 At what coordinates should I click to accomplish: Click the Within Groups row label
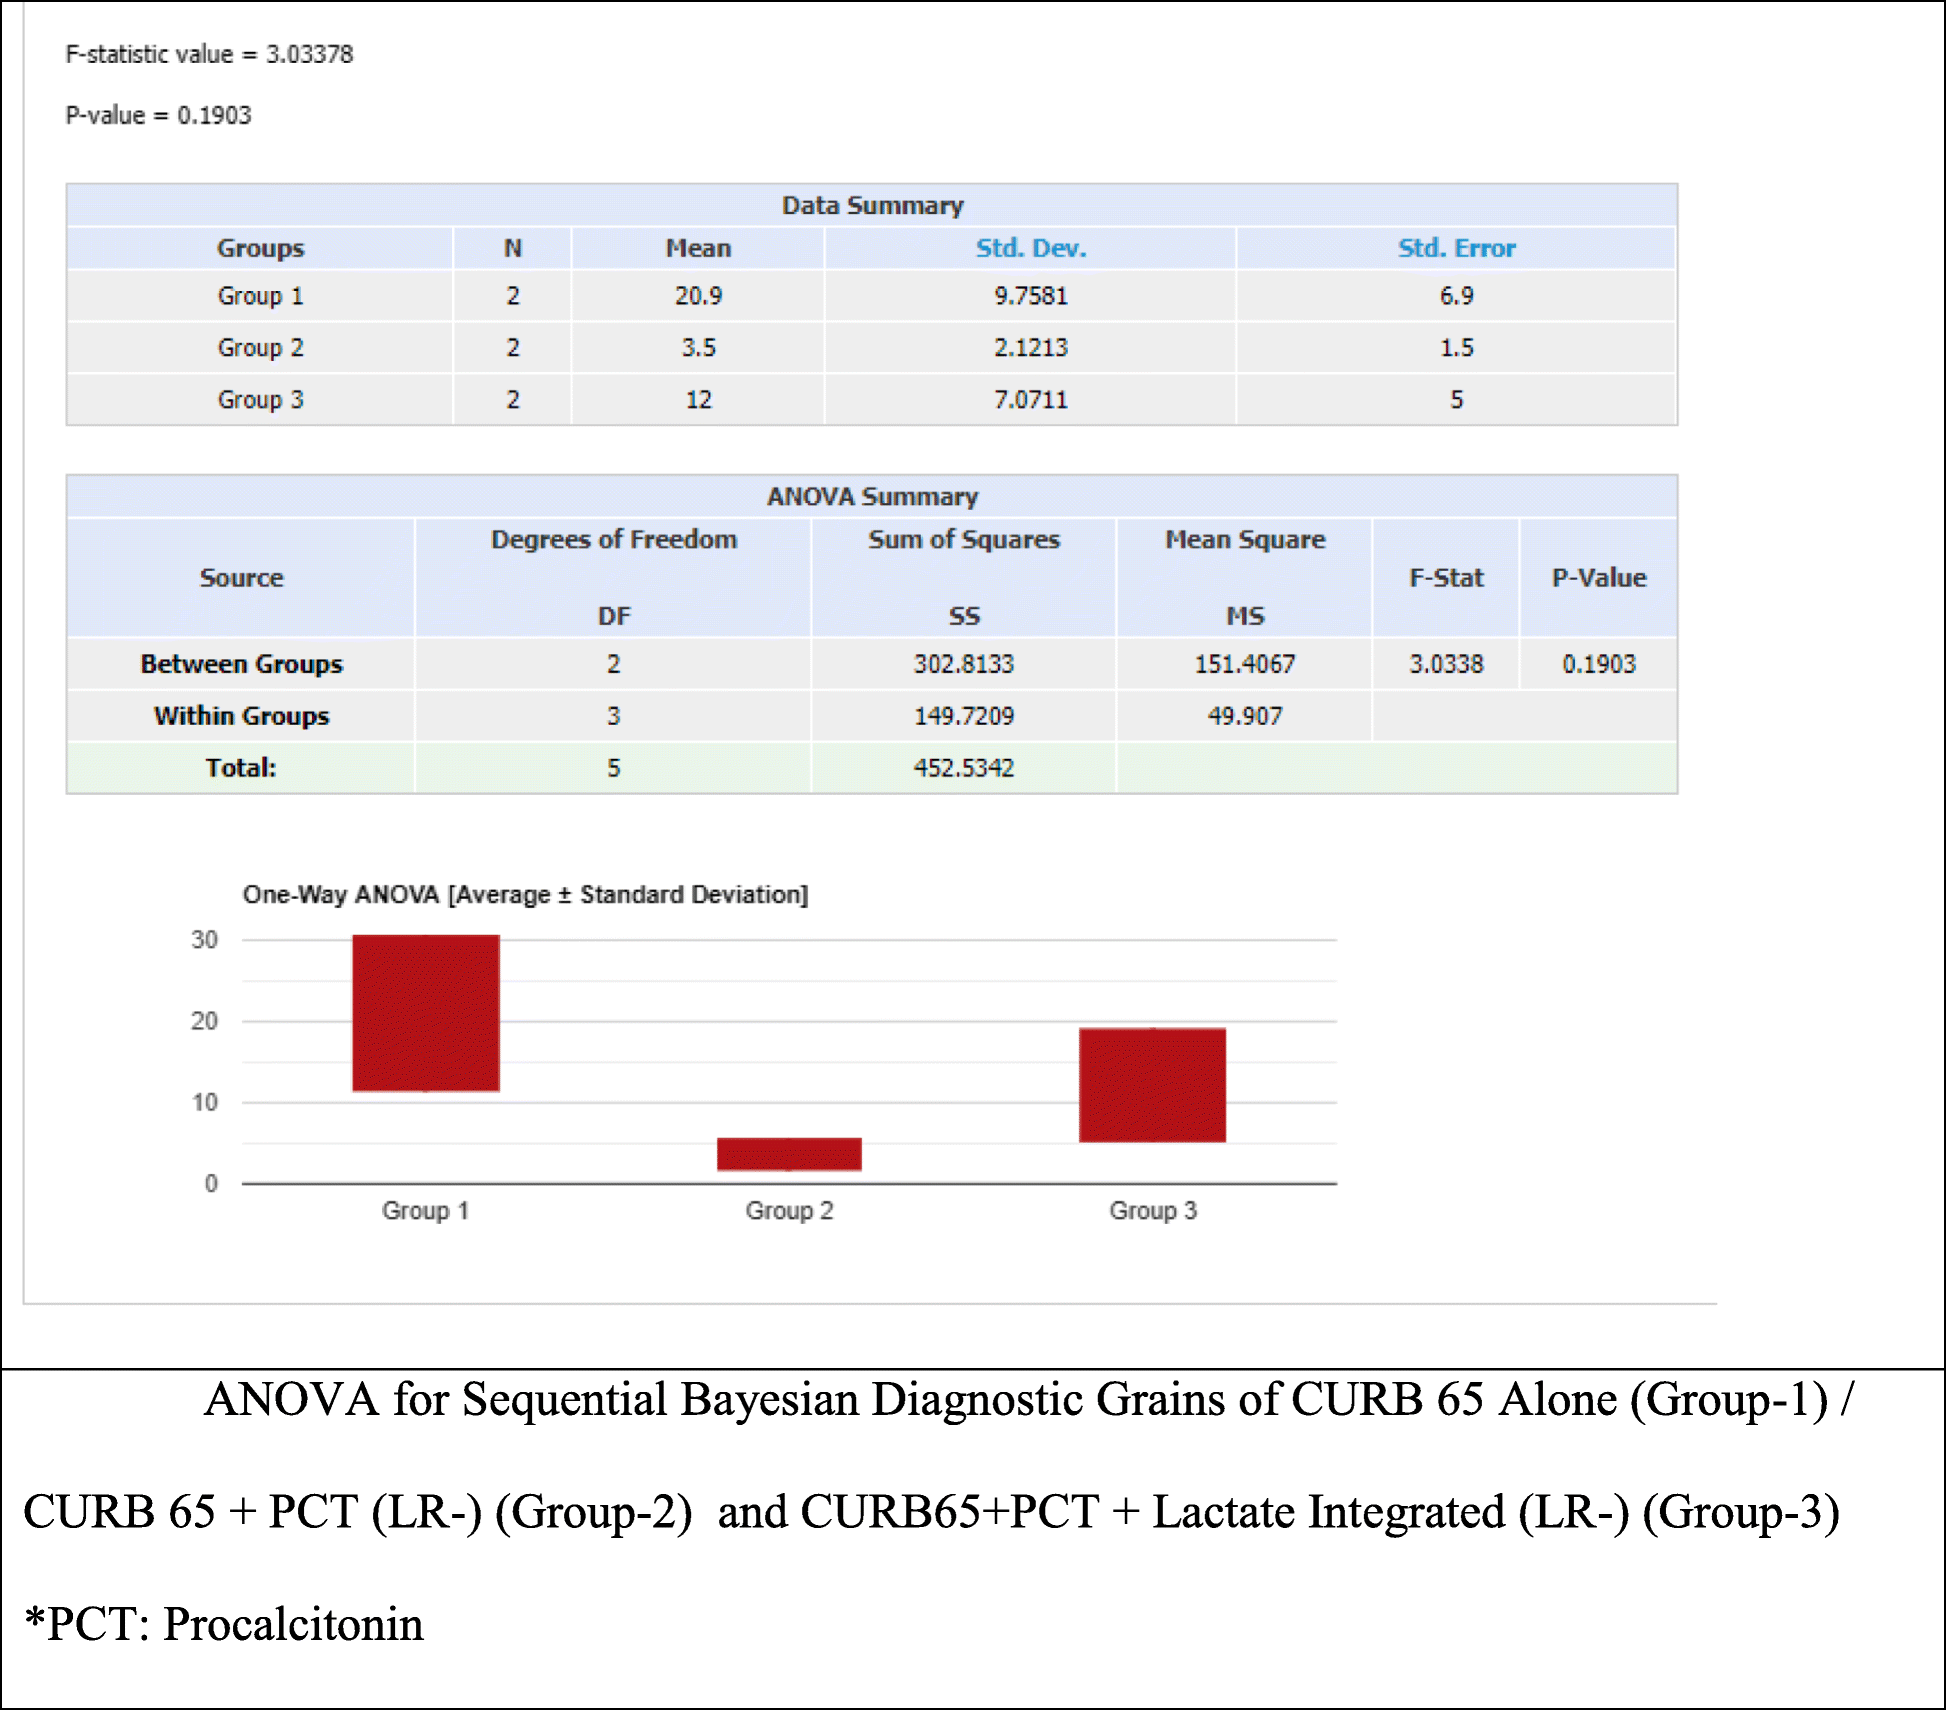[241, 716]
